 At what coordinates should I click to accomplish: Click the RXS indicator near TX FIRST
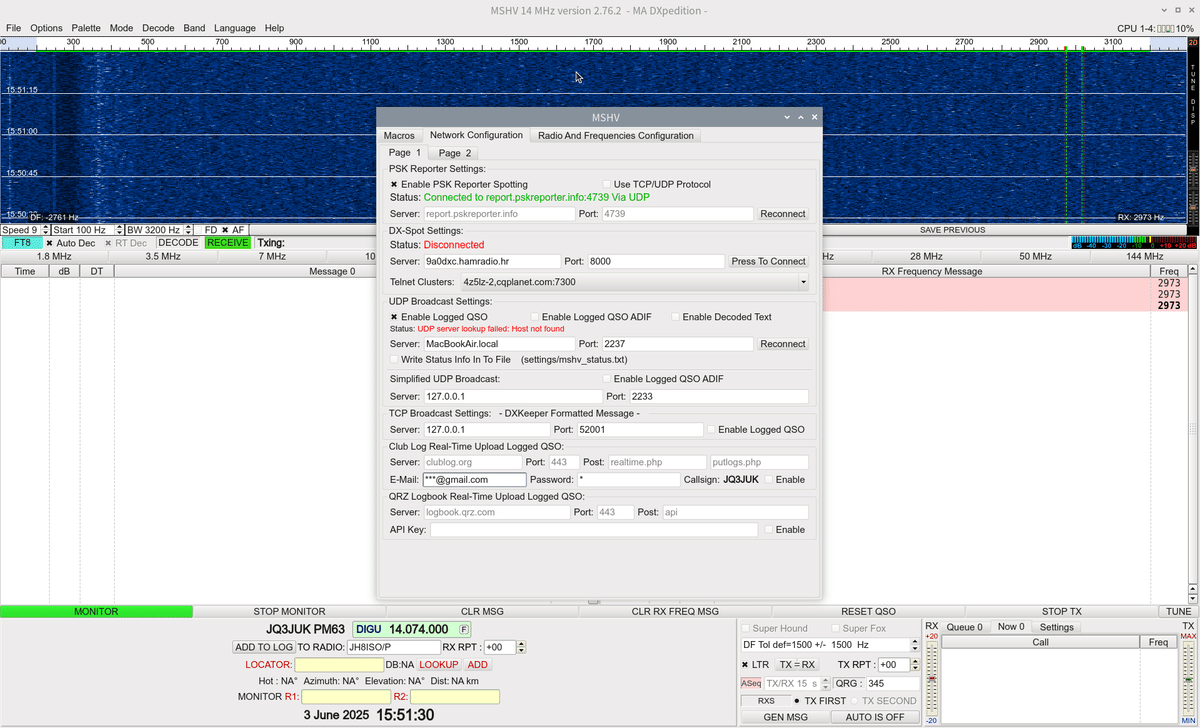pyautogui.click(x=766, y=700)
